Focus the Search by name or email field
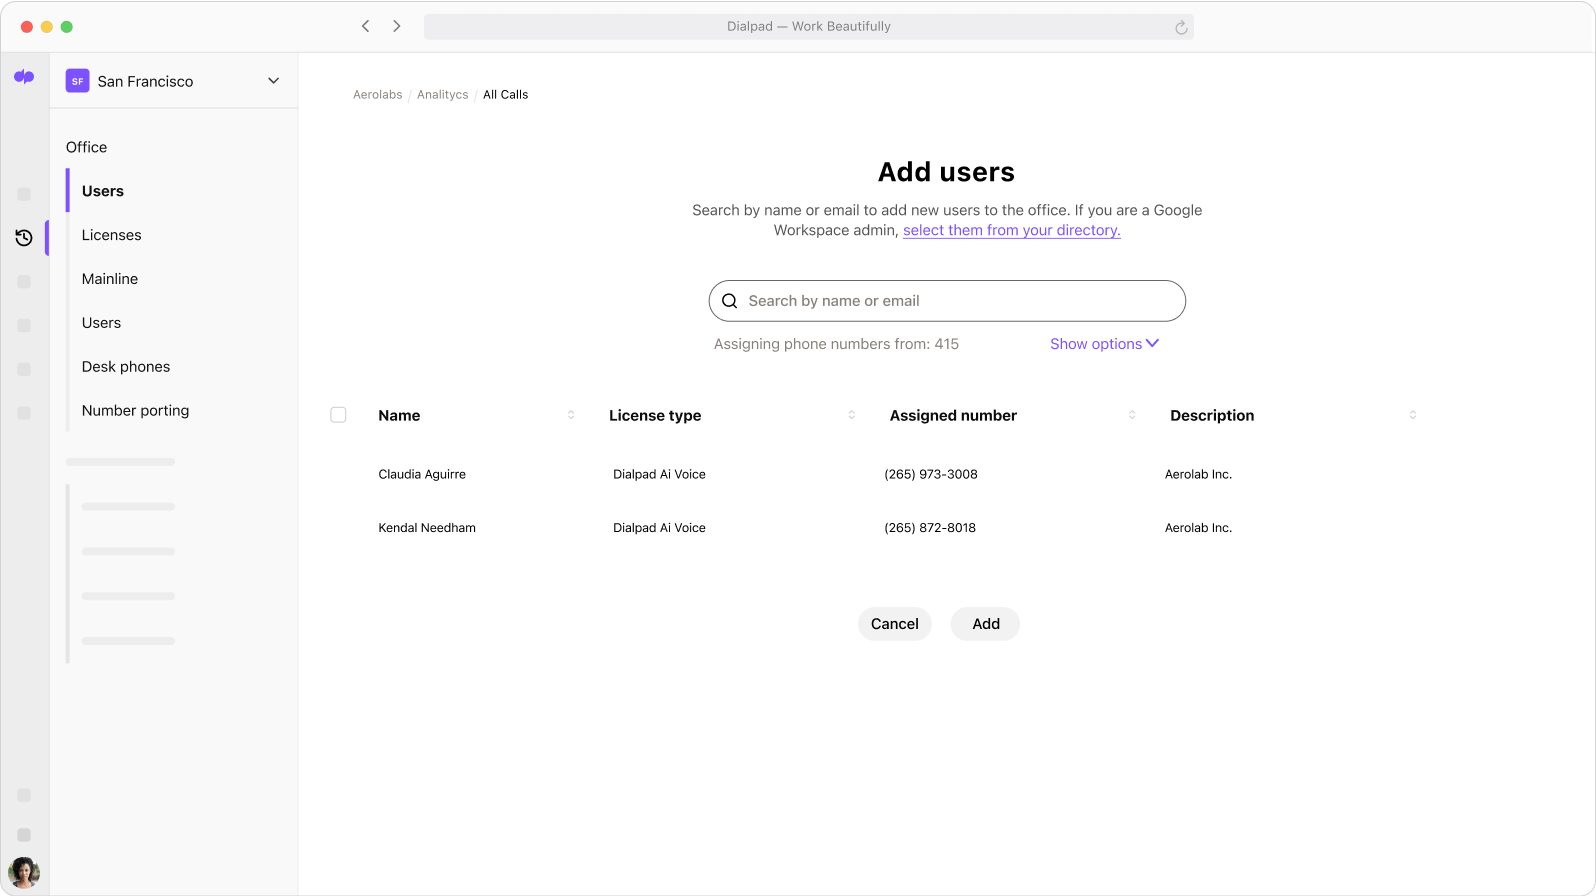Image resolution: width=1596 pixels, height=896 pixels. coord(947,301)
